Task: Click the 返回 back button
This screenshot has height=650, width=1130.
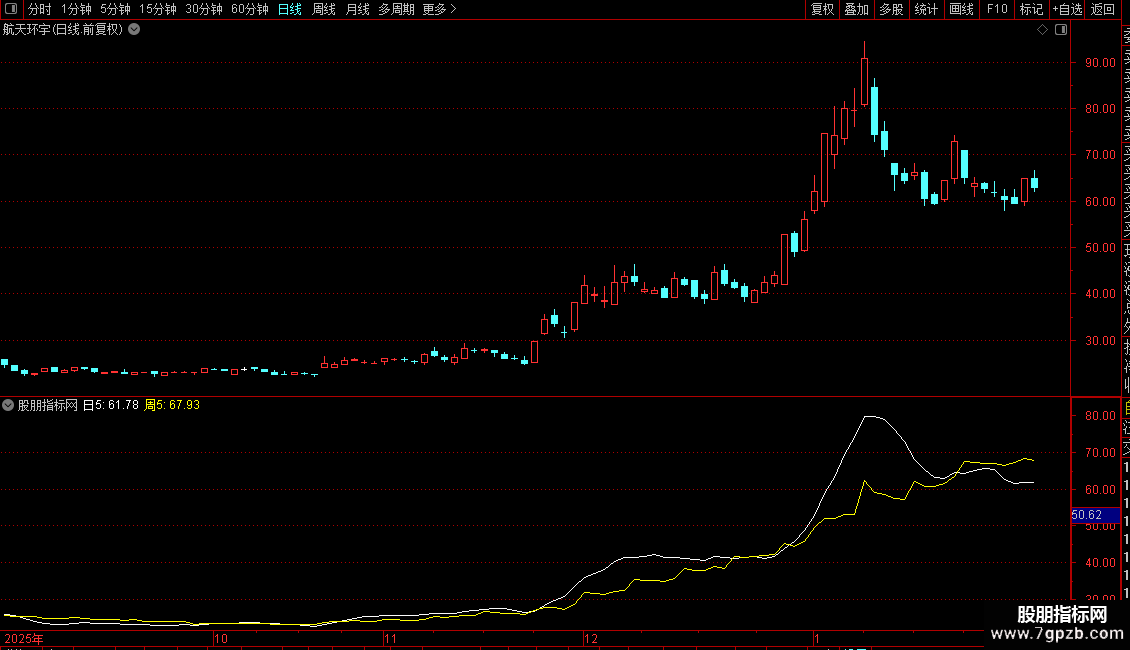Action: click(x=1103, y=9)
